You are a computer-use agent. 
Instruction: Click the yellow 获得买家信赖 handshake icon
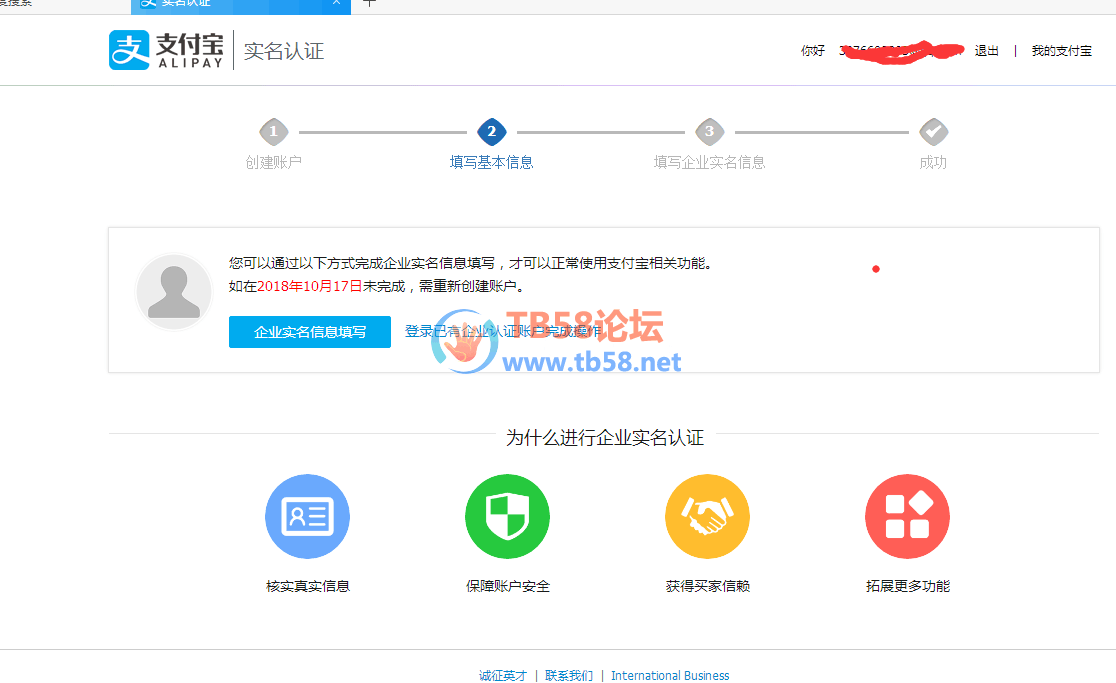click(707, 517)
